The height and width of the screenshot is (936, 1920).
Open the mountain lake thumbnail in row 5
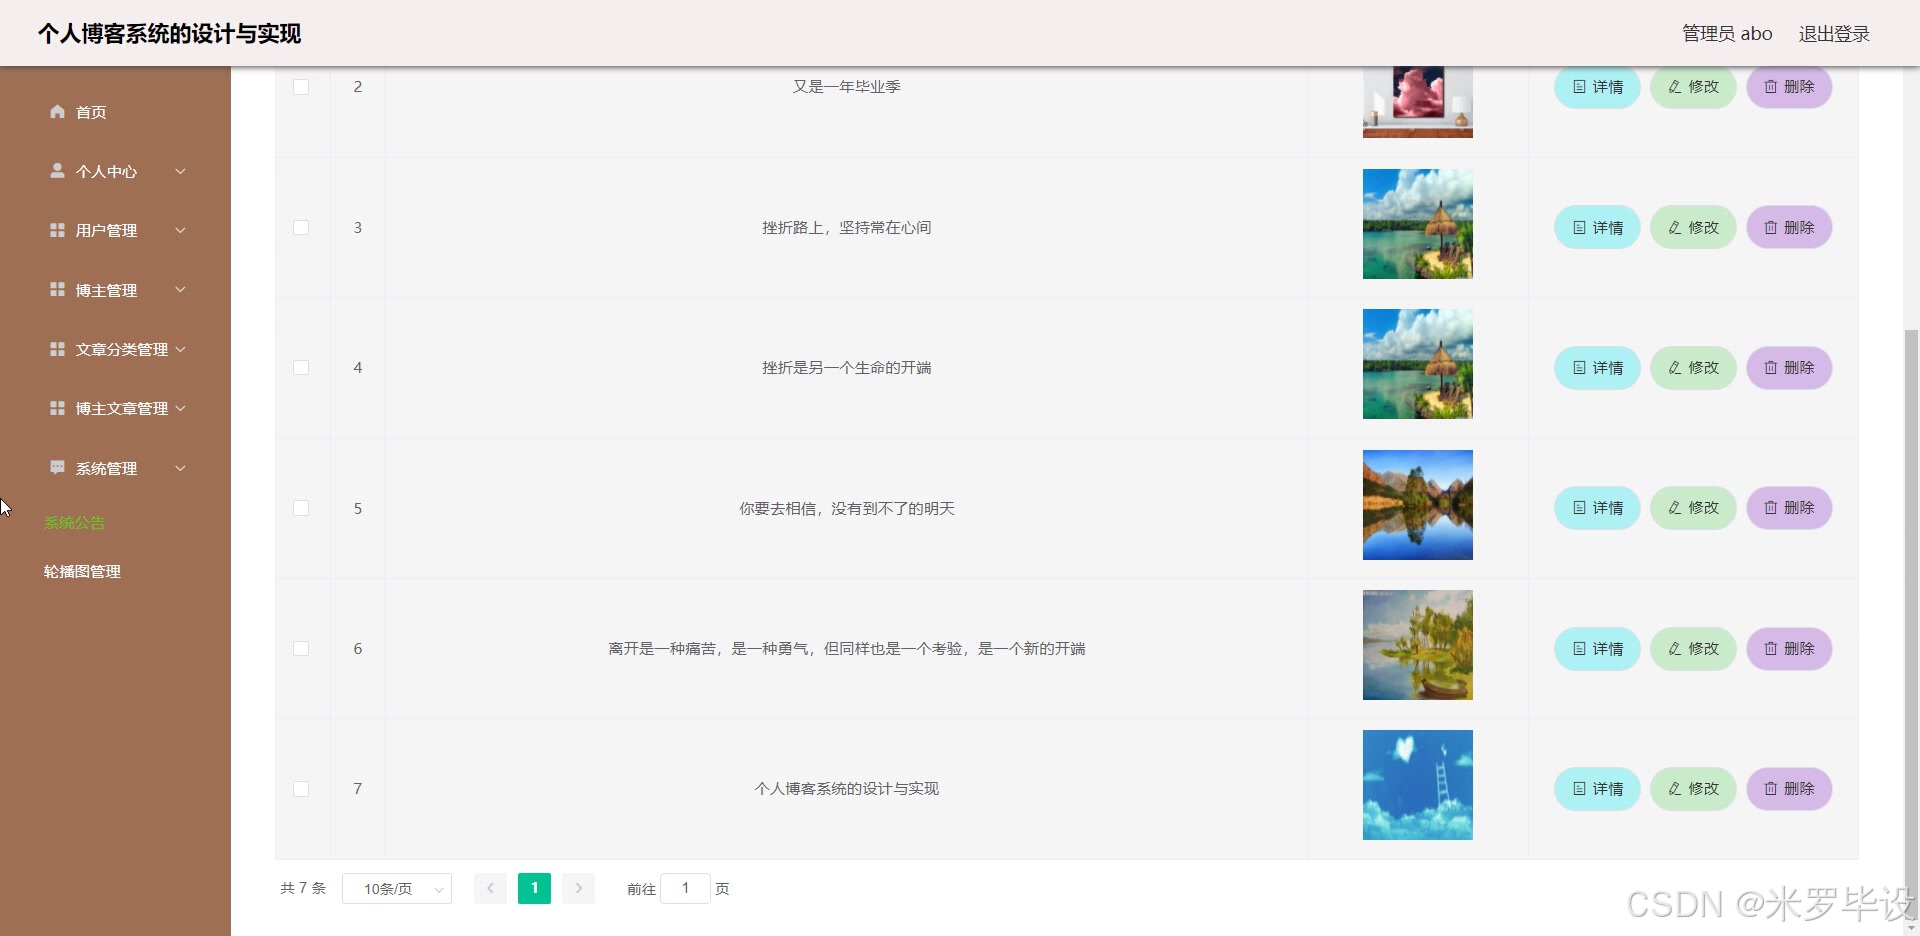pos(1417,505)
